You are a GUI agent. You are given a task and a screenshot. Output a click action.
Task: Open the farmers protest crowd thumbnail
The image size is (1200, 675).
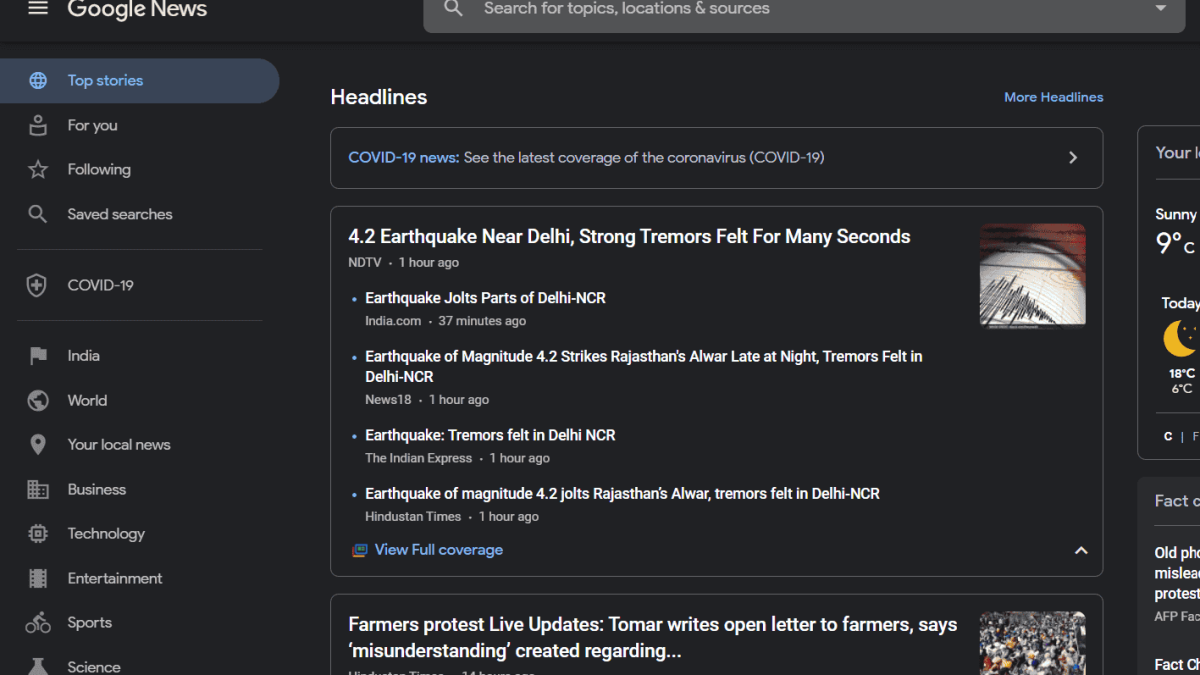point(1033,643)
